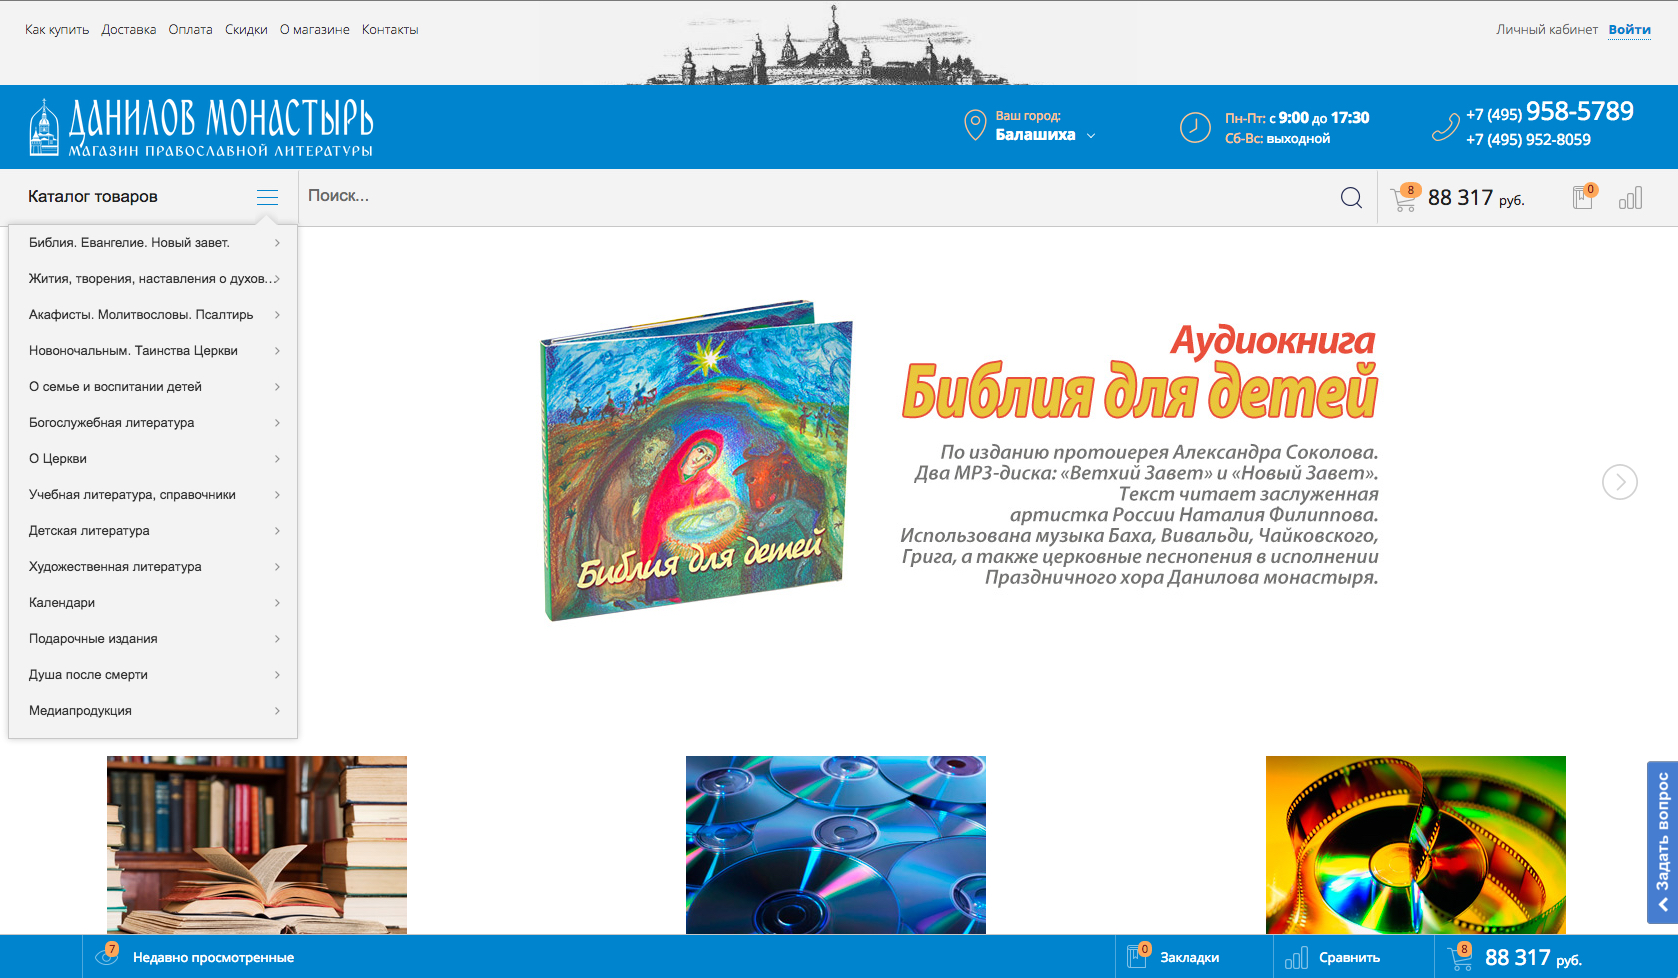
Task: Click the Danilov Monastery logo
Action: click(201, 128)
